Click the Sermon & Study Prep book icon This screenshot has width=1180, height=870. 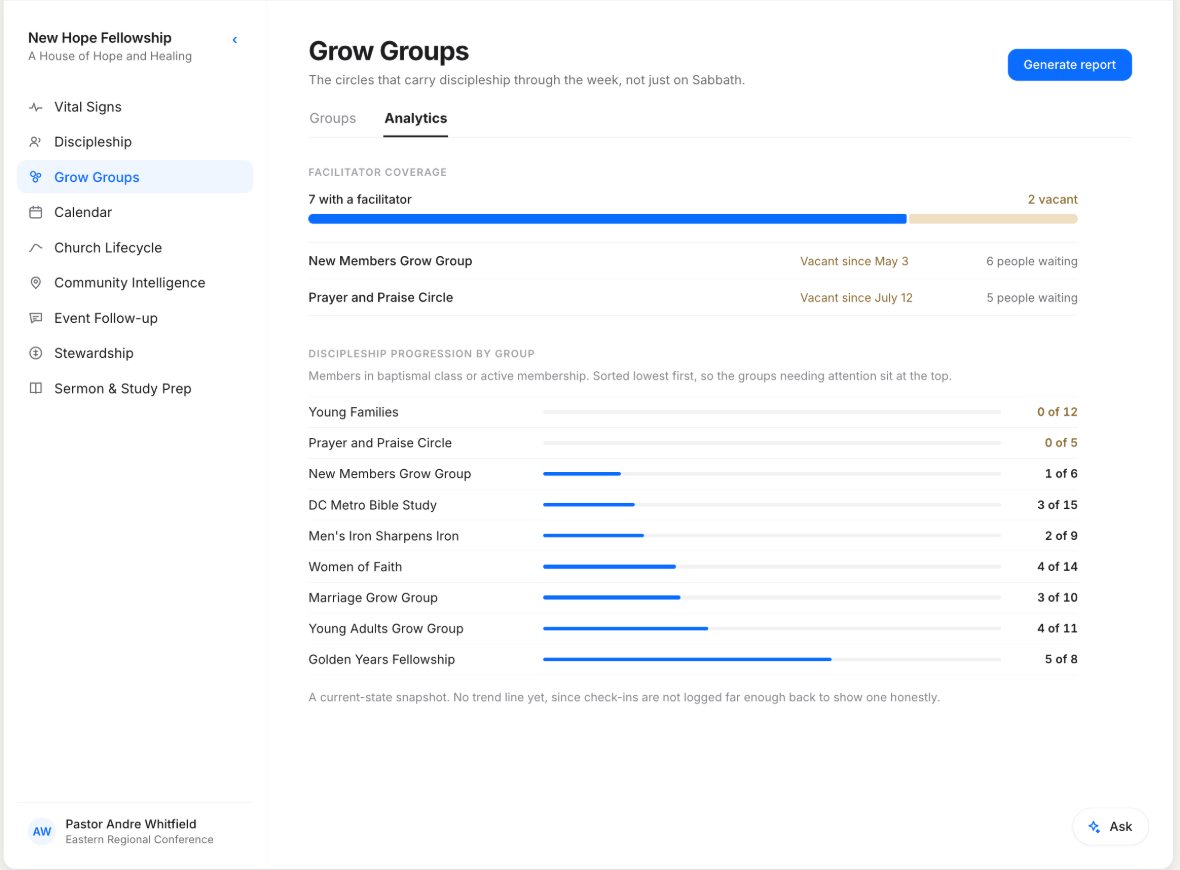point(35,388)
